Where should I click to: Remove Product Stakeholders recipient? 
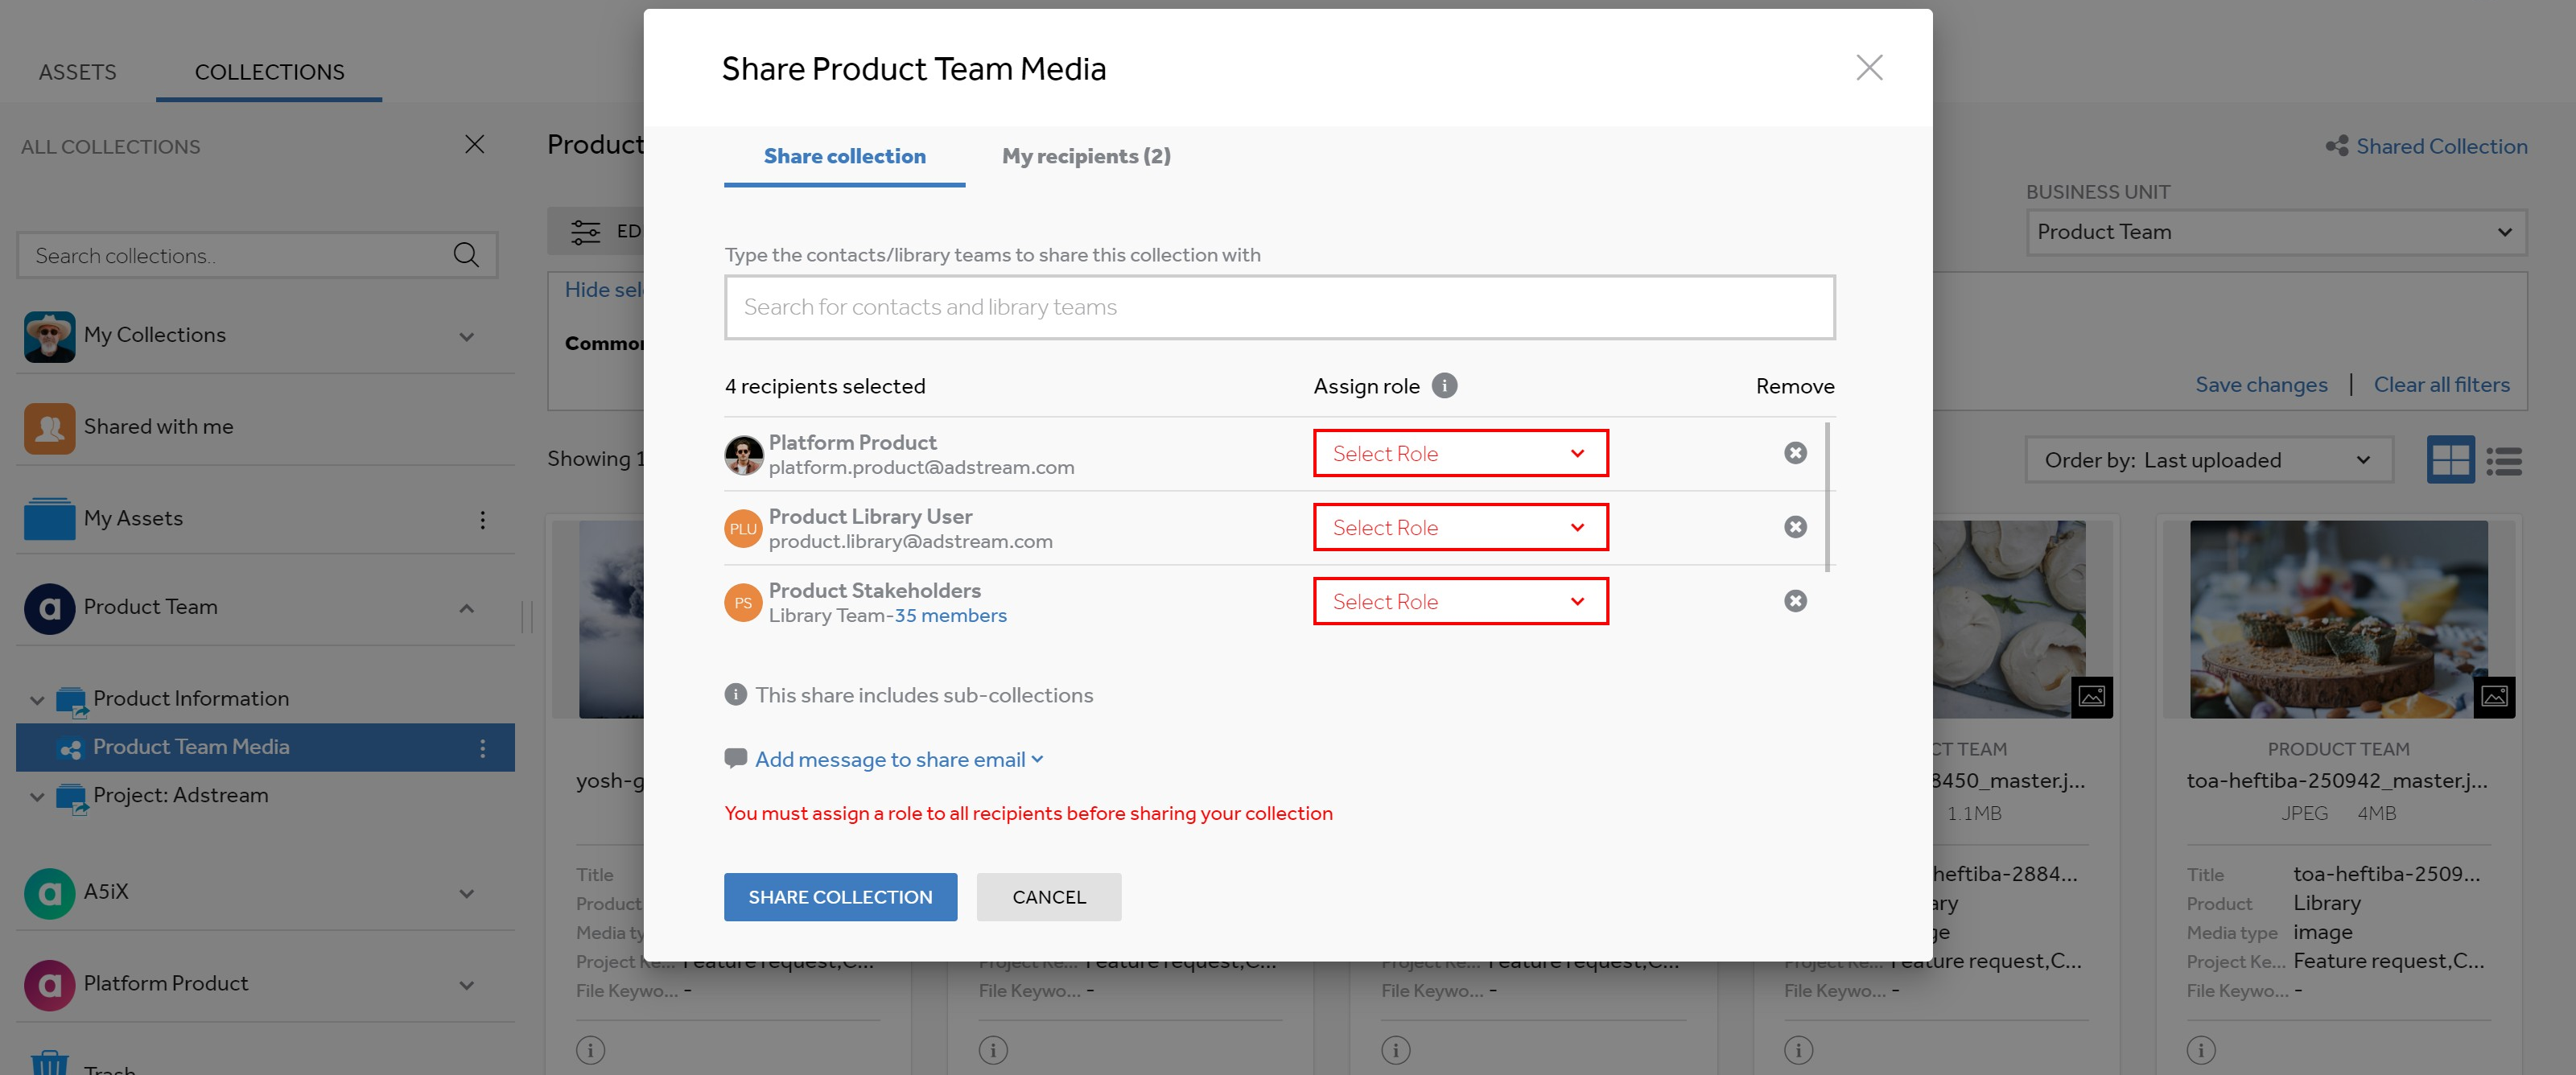click(1795, 601)
